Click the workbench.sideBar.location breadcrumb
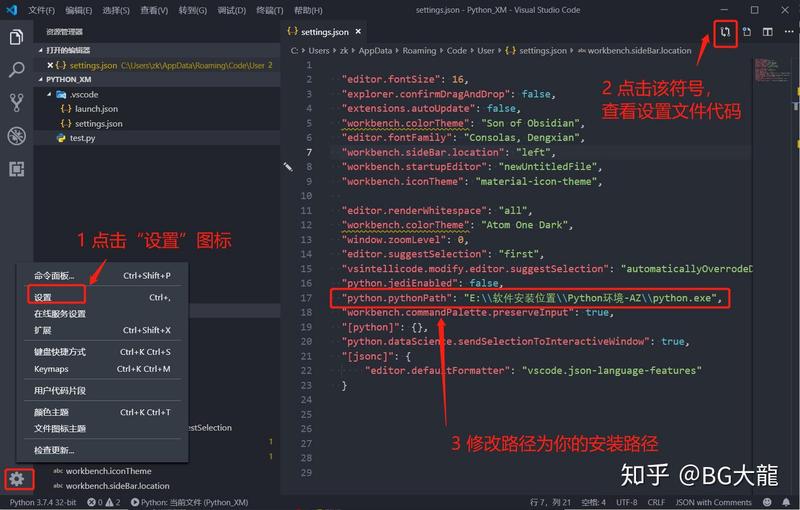 tap(635, 50)
